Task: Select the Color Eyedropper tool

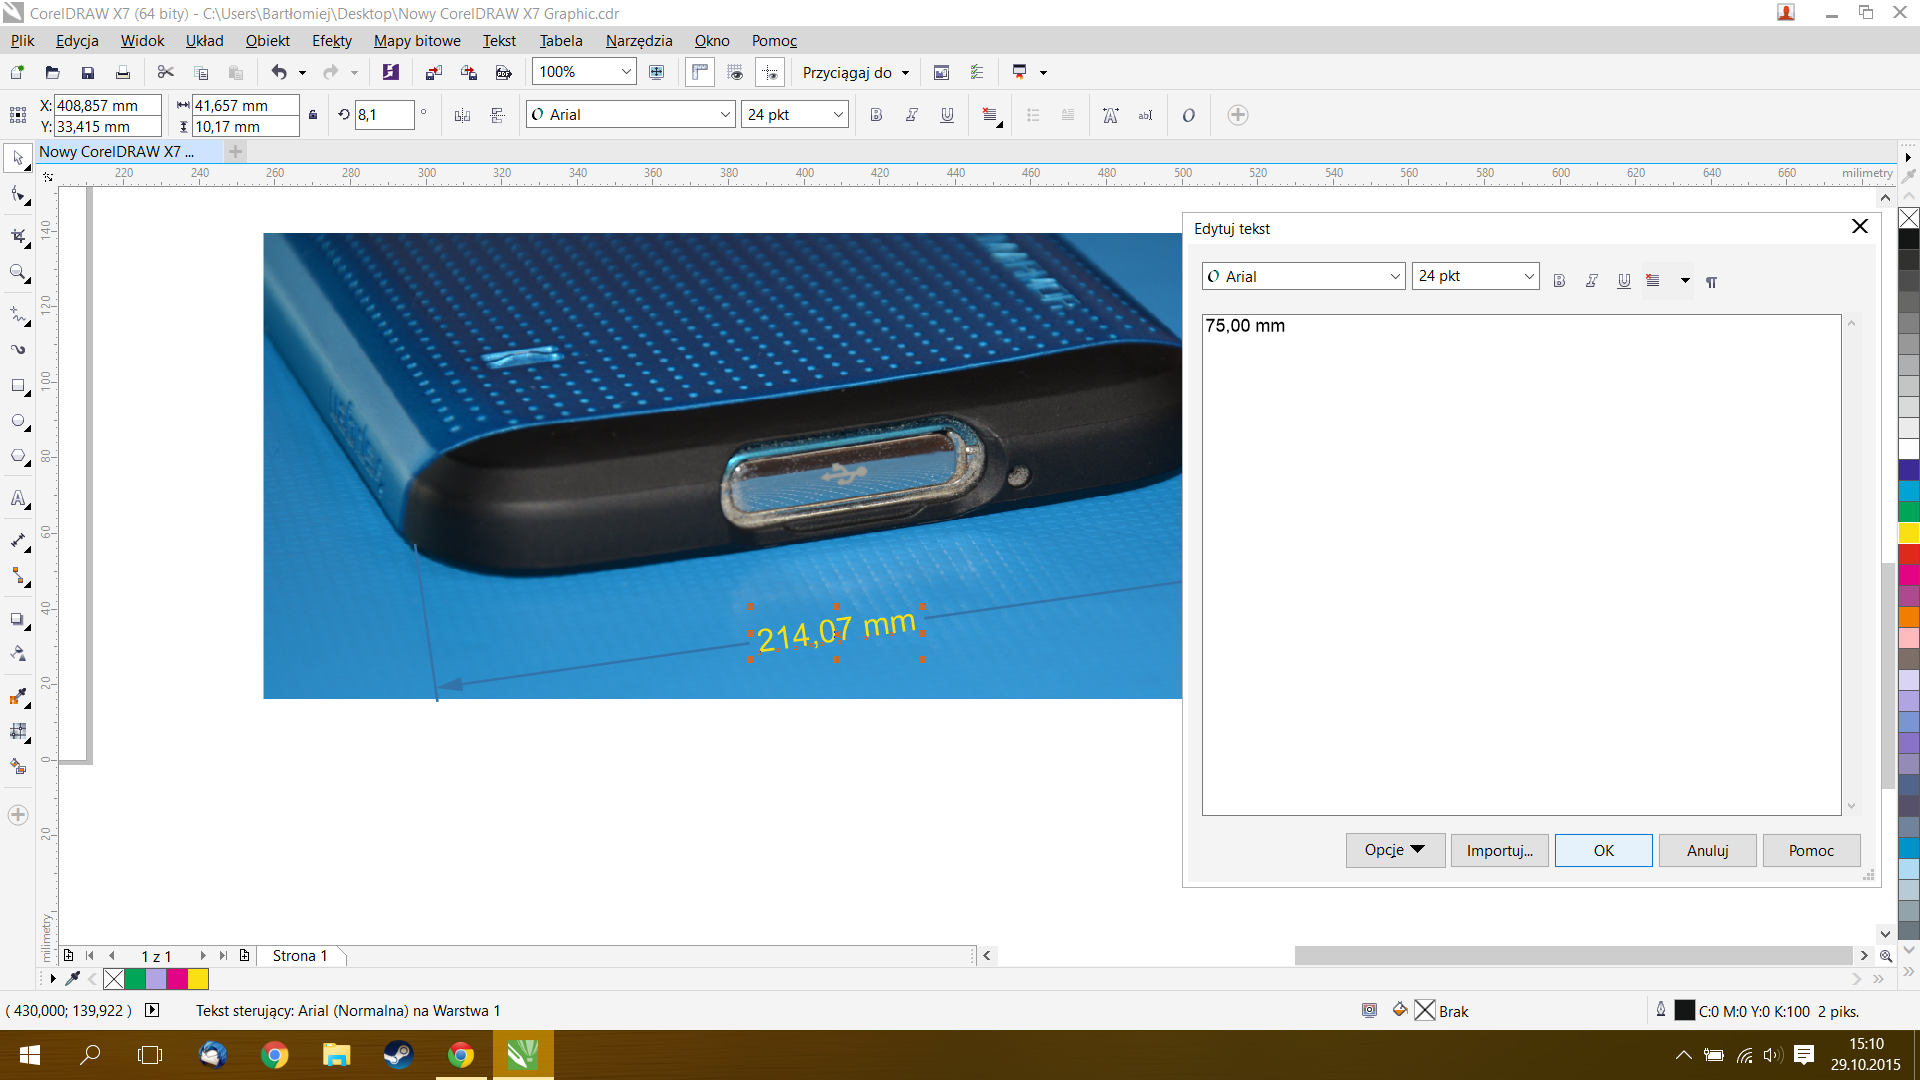Action: point(18,696)
